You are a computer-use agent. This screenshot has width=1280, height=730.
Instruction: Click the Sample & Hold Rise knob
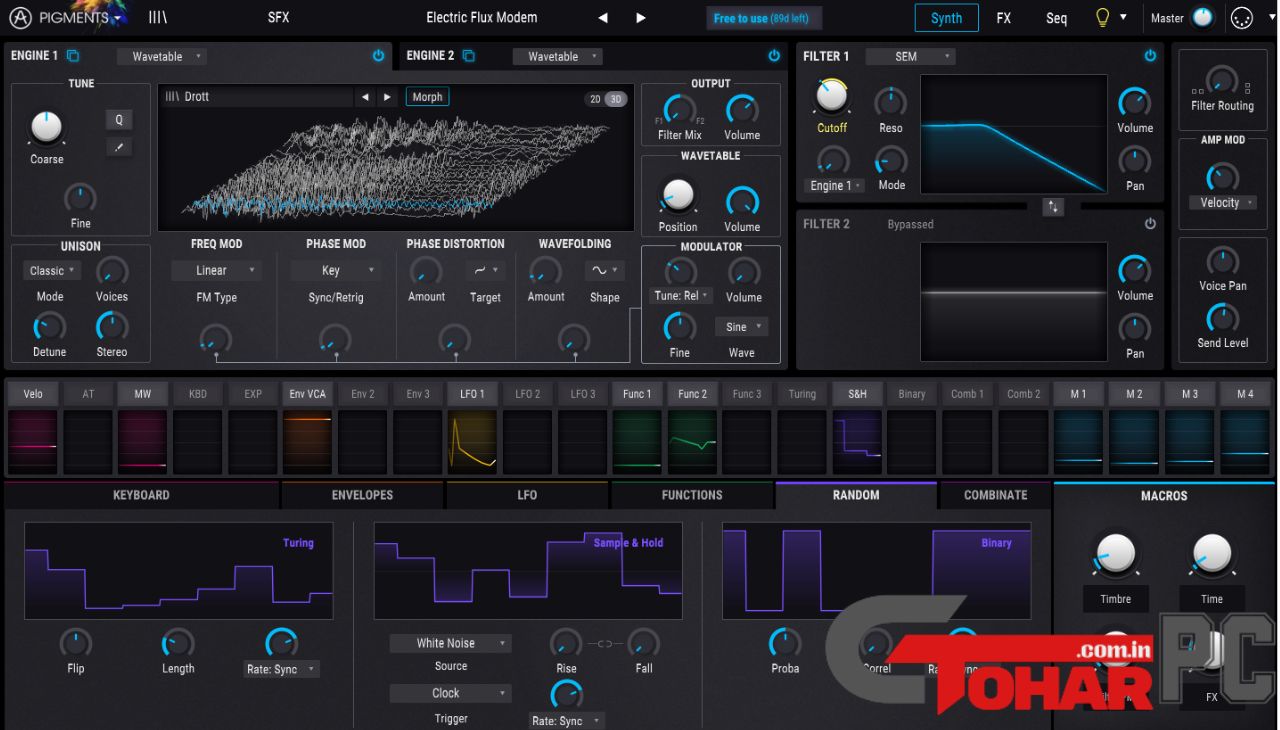[x=566, y=643]
